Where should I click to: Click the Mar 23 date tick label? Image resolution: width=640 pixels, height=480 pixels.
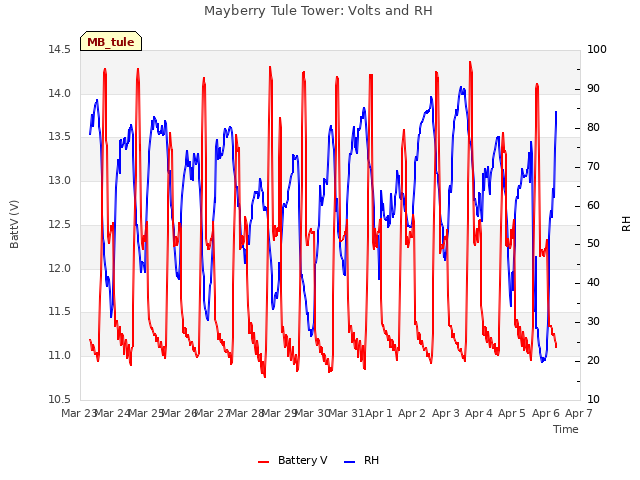pyautogui.click(x=78, y=413)
